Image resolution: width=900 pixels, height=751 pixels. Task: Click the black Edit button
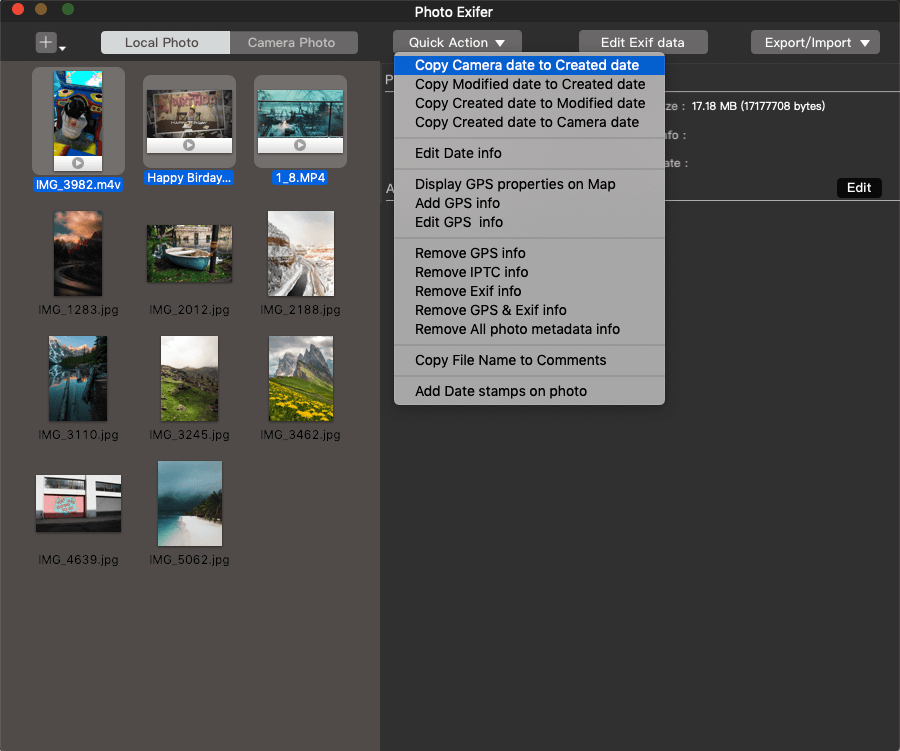click(859, 188)
